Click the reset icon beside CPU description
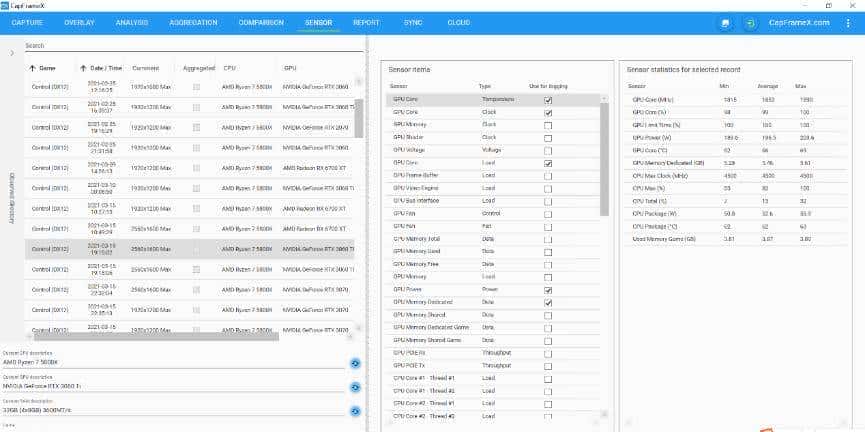Viewport: 865px width, 432px height. point(355,363)
